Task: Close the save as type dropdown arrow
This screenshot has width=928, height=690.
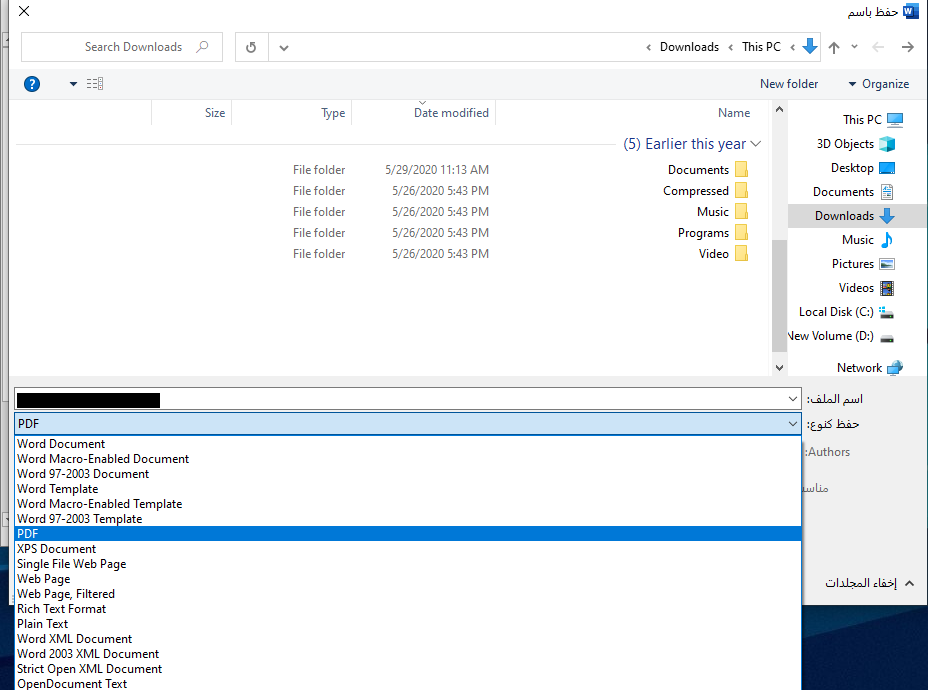Action: (x=793, y=424)
